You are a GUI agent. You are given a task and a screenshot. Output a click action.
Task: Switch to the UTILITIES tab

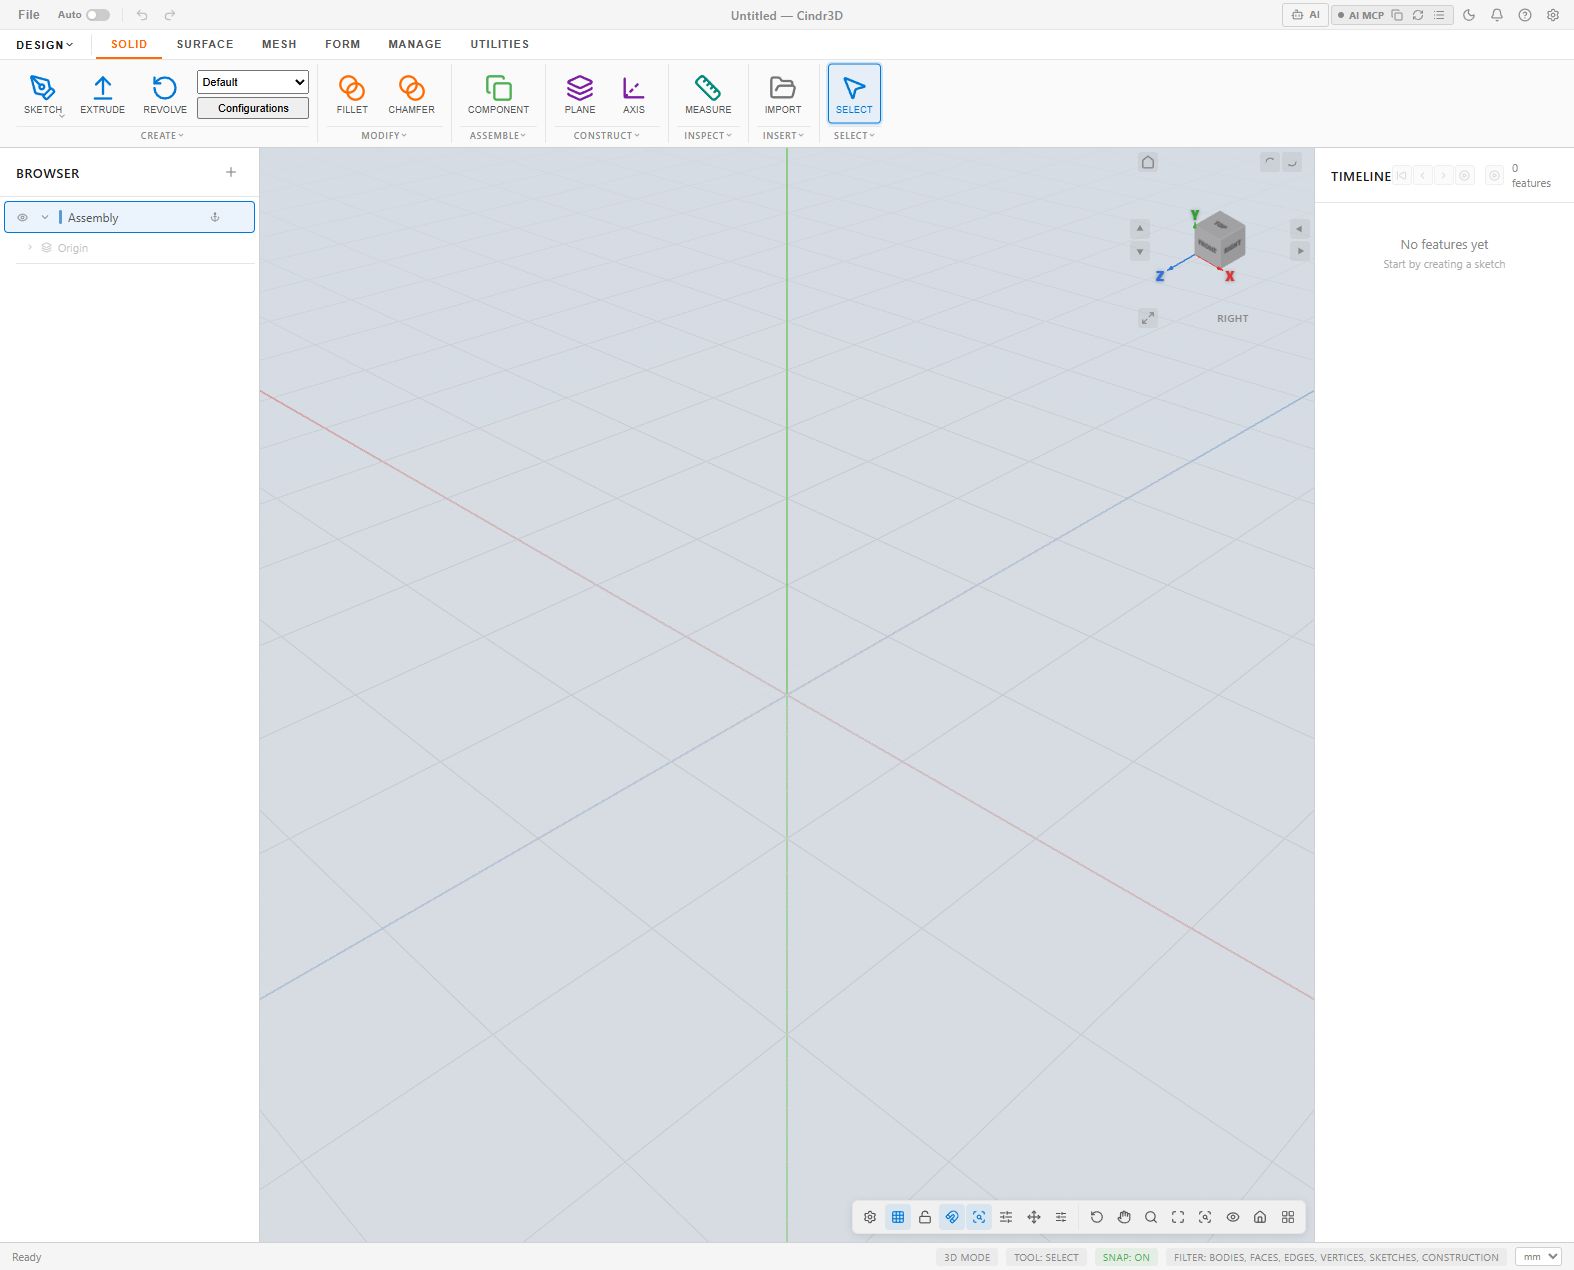point(500,44)
